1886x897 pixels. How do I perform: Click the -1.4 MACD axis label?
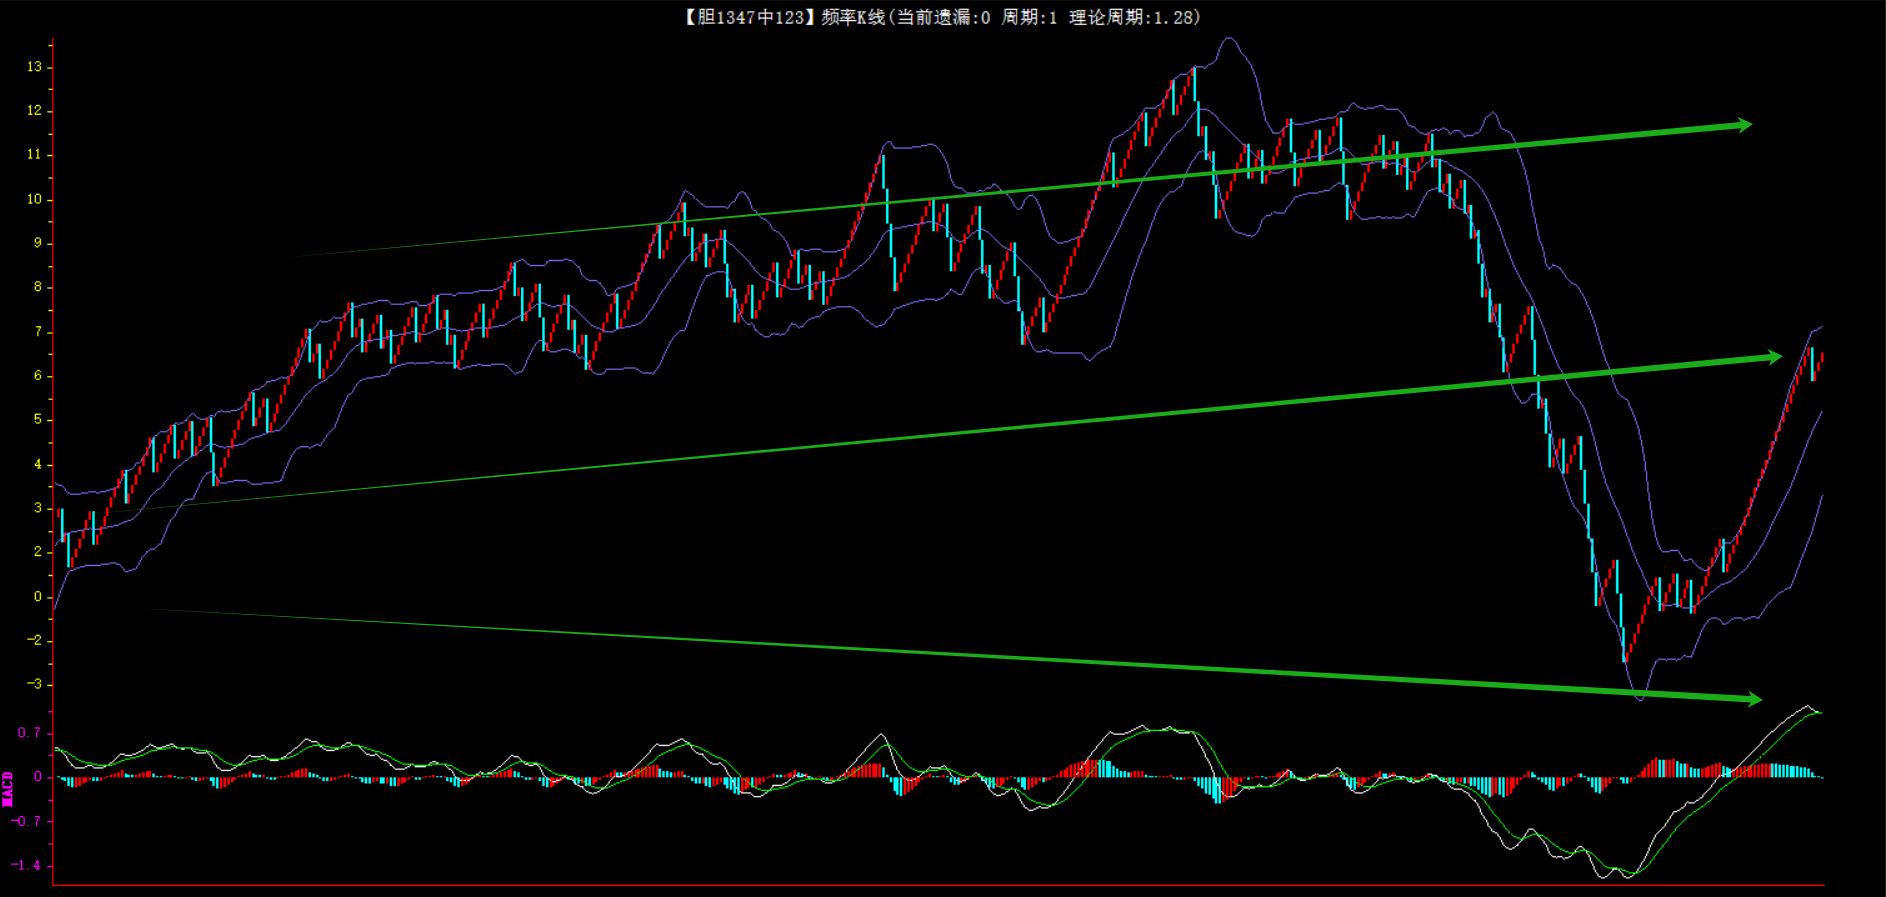coord(27,865)
